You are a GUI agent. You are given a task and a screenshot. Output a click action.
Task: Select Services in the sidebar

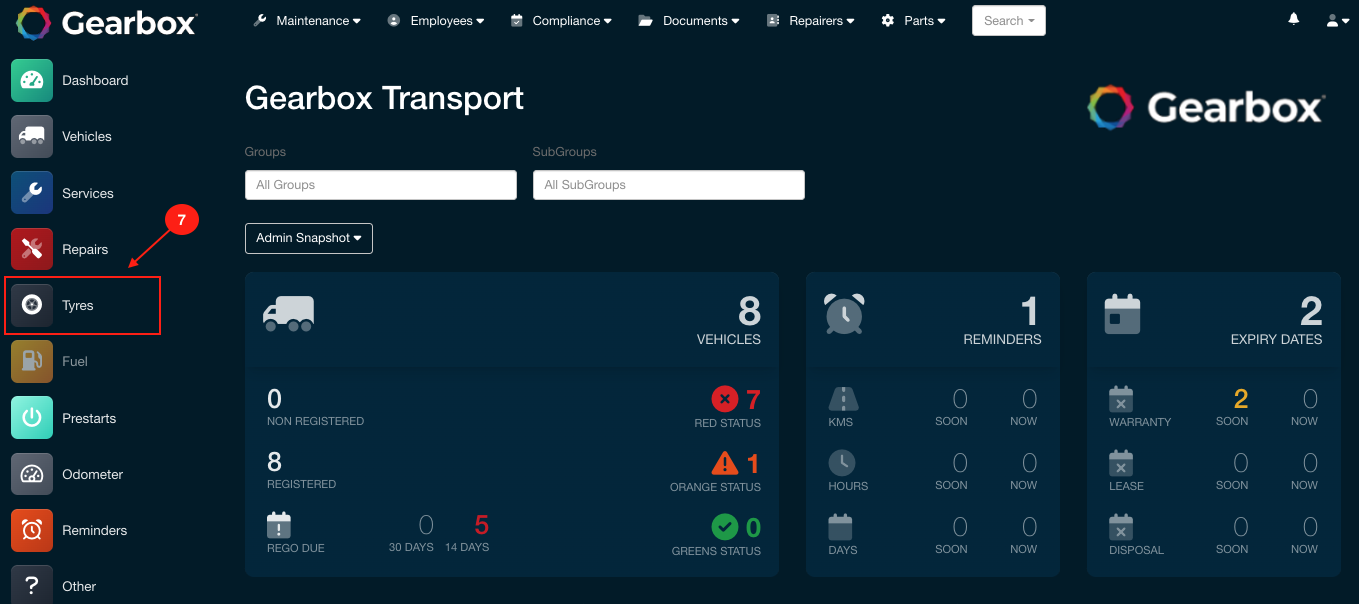pyautogui.click(x=88, y=193)
